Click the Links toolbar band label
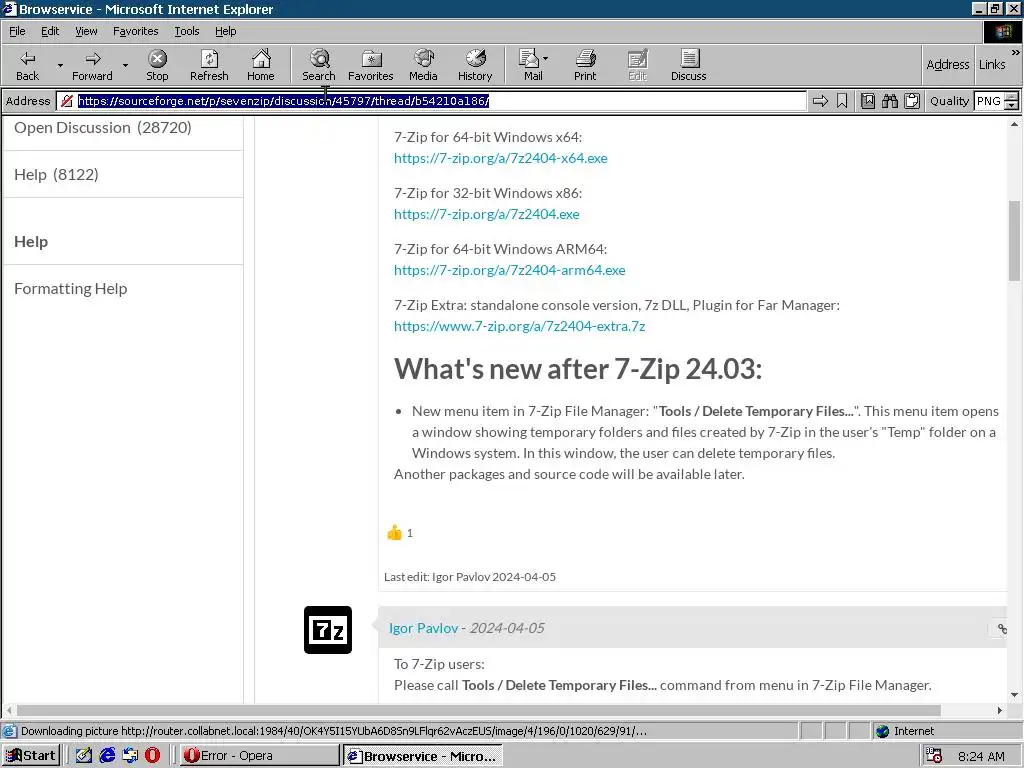 click(992, 65)
